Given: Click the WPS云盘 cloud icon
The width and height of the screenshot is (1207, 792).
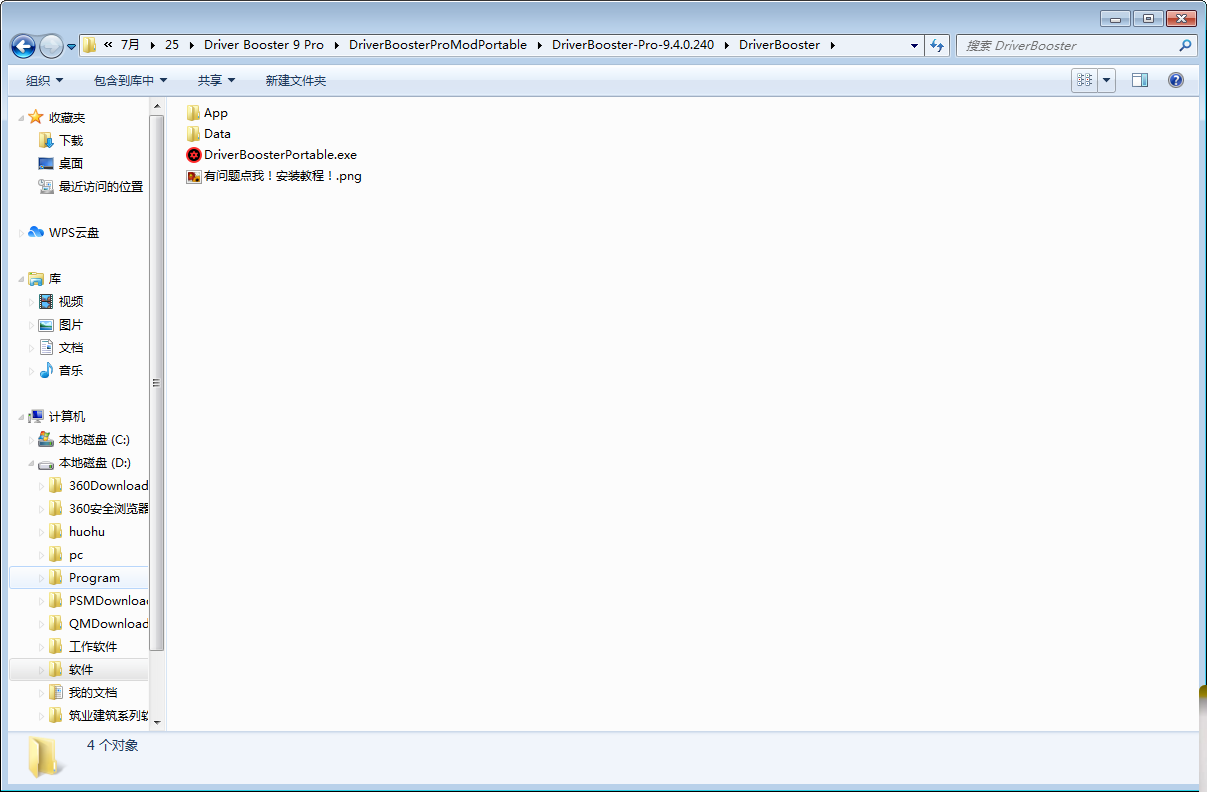Looking at the screenshot, I should [x=36, y=232].
